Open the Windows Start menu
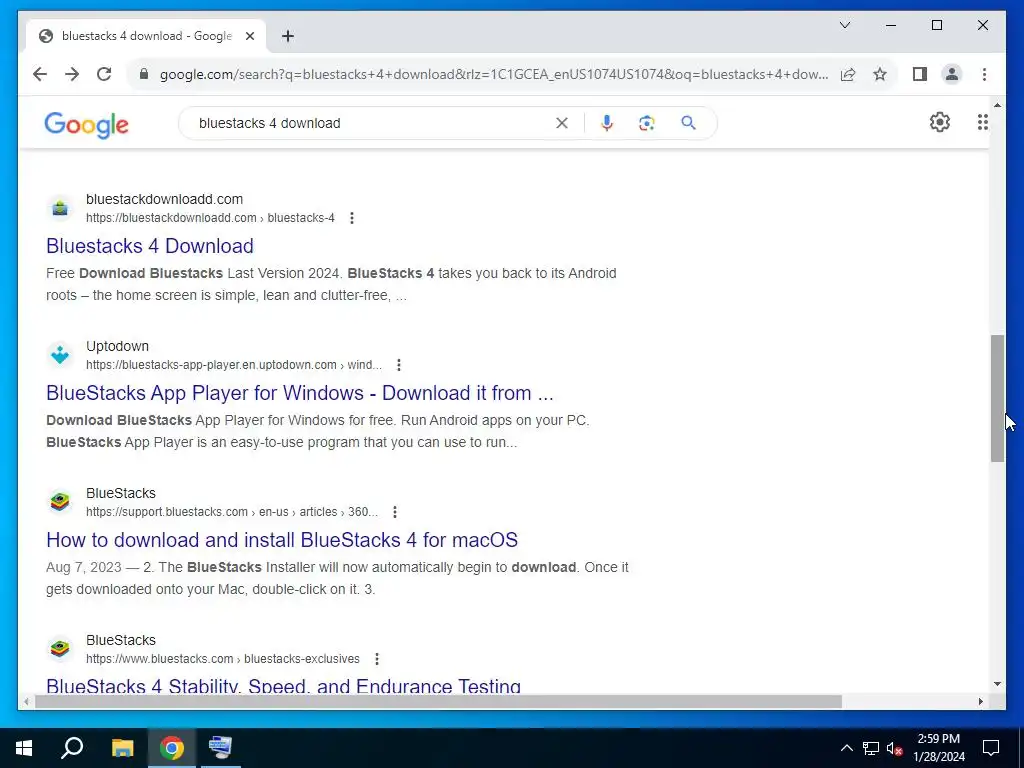The width and height of the screenshot is (1024, 768). [x=24, y=748]
